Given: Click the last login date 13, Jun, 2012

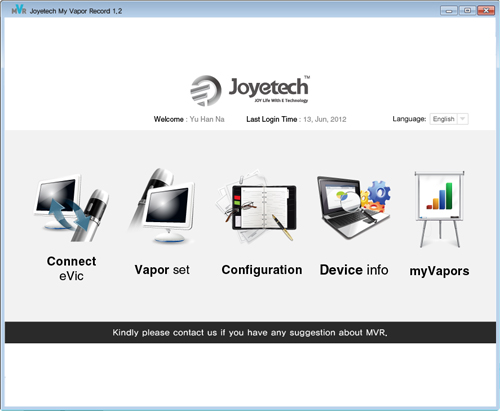Looking at the screenshot, I should pos(325,119).
